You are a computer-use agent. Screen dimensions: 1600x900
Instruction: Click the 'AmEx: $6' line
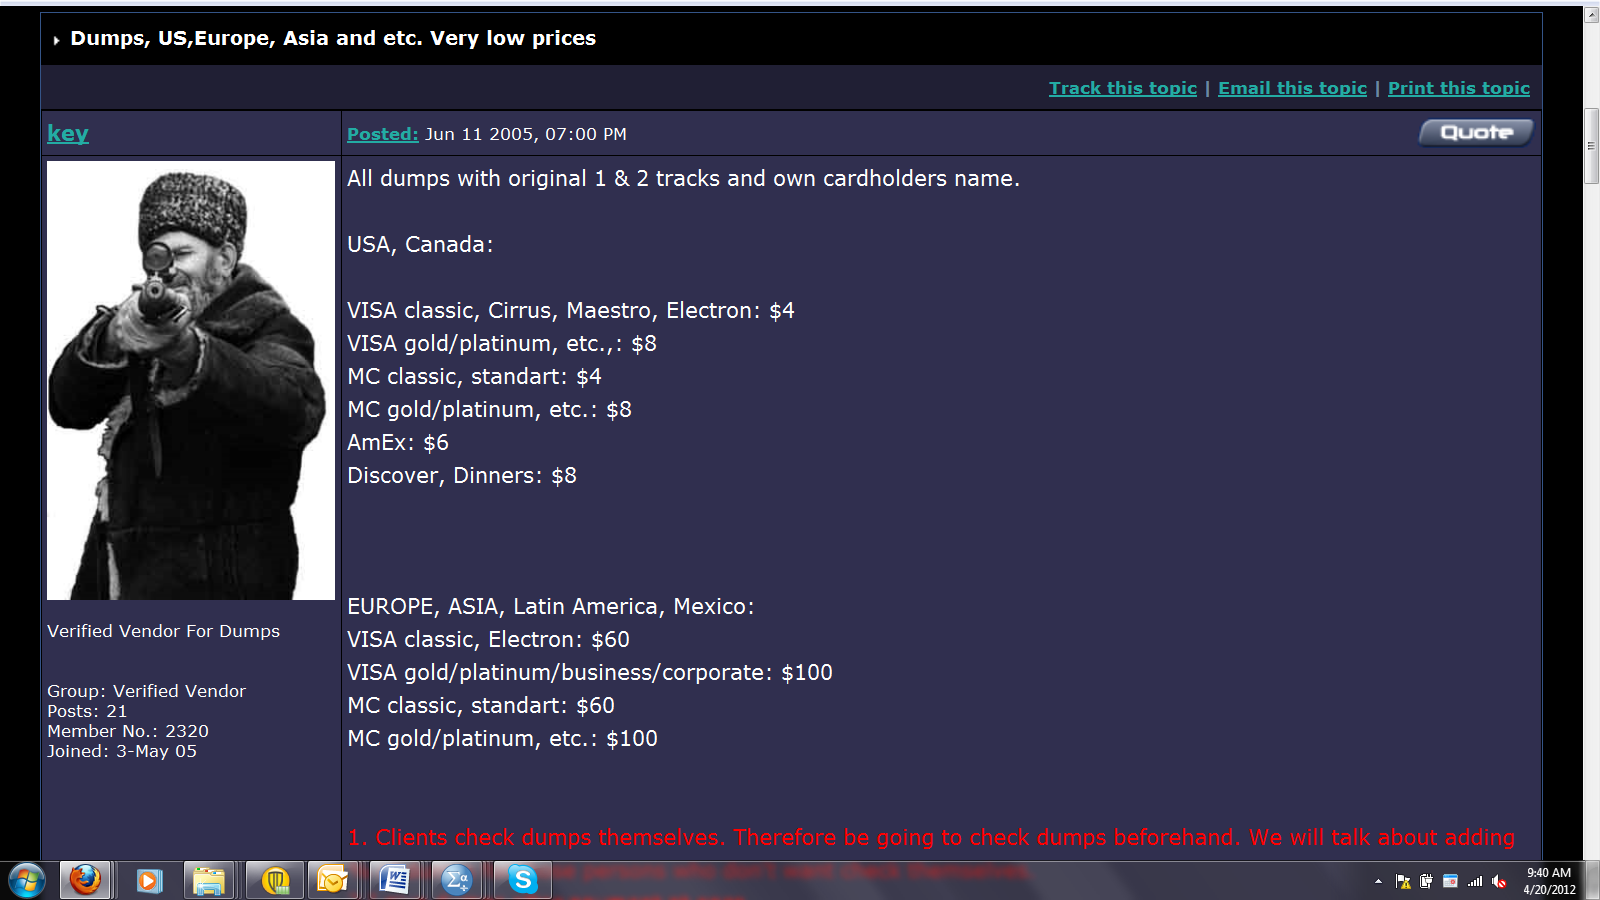click(x=398, y=442)
